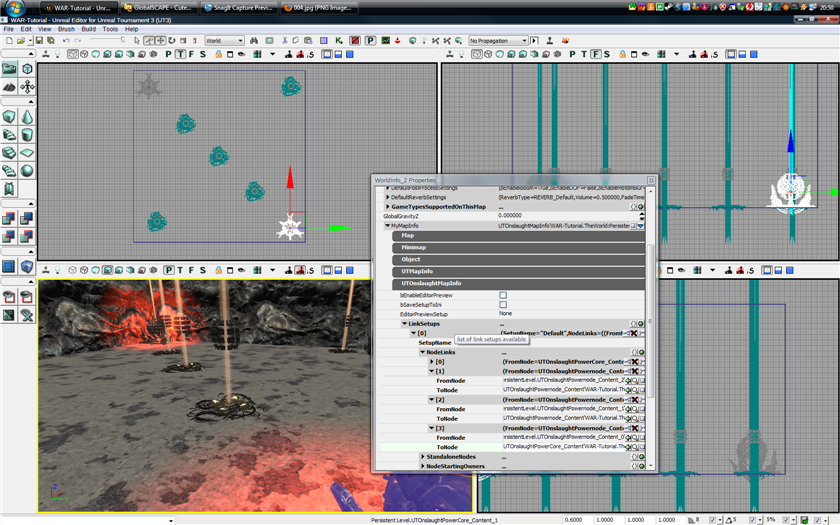Image resolution: width=840 pixels, height=525 pixels.
Task: Open the World coordinate system dropdown
Action: tap(224, 41)
